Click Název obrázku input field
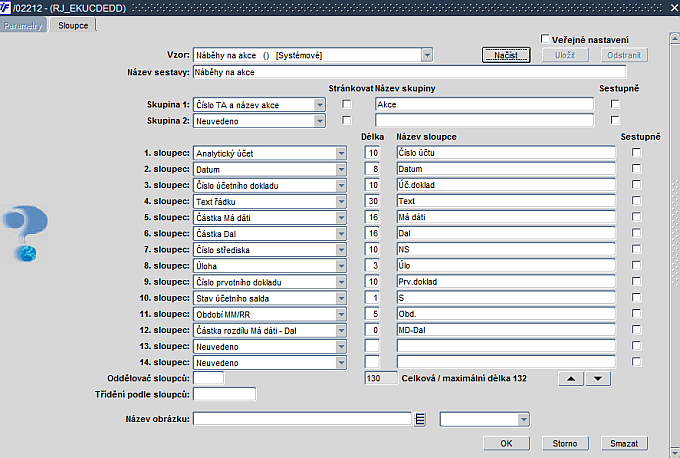Viewport: 680px width, 458px height. pos(302,419)
